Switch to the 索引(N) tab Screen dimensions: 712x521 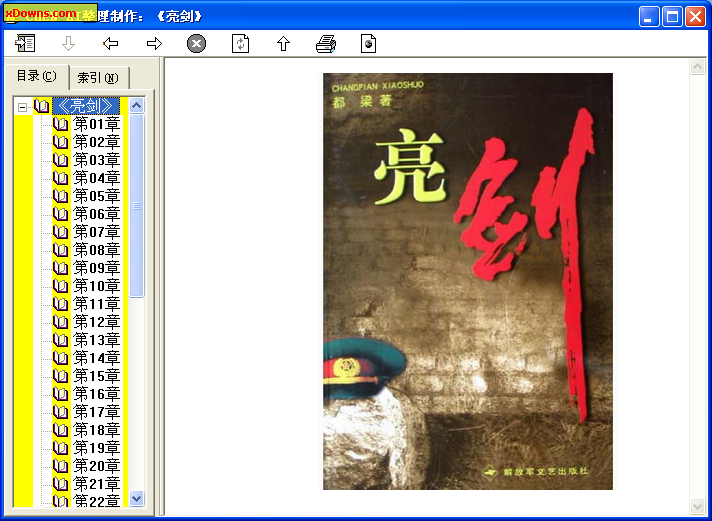coord(98,78)
